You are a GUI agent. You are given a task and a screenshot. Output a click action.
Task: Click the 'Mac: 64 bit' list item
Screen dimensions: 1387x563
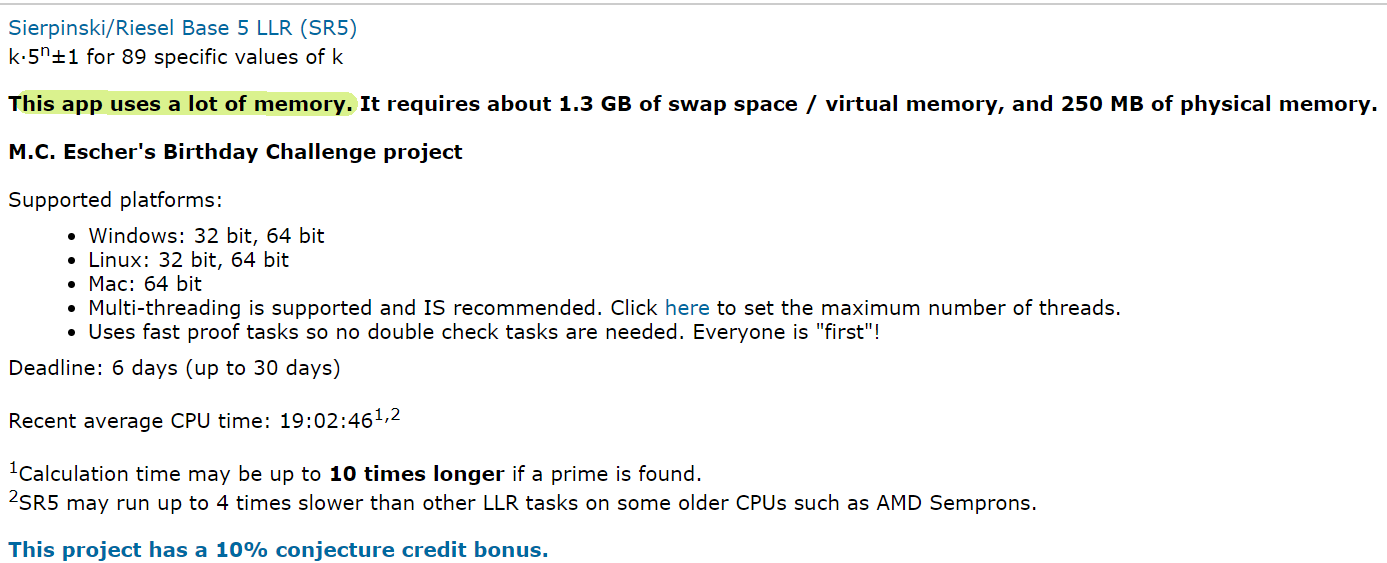(145, 284)
